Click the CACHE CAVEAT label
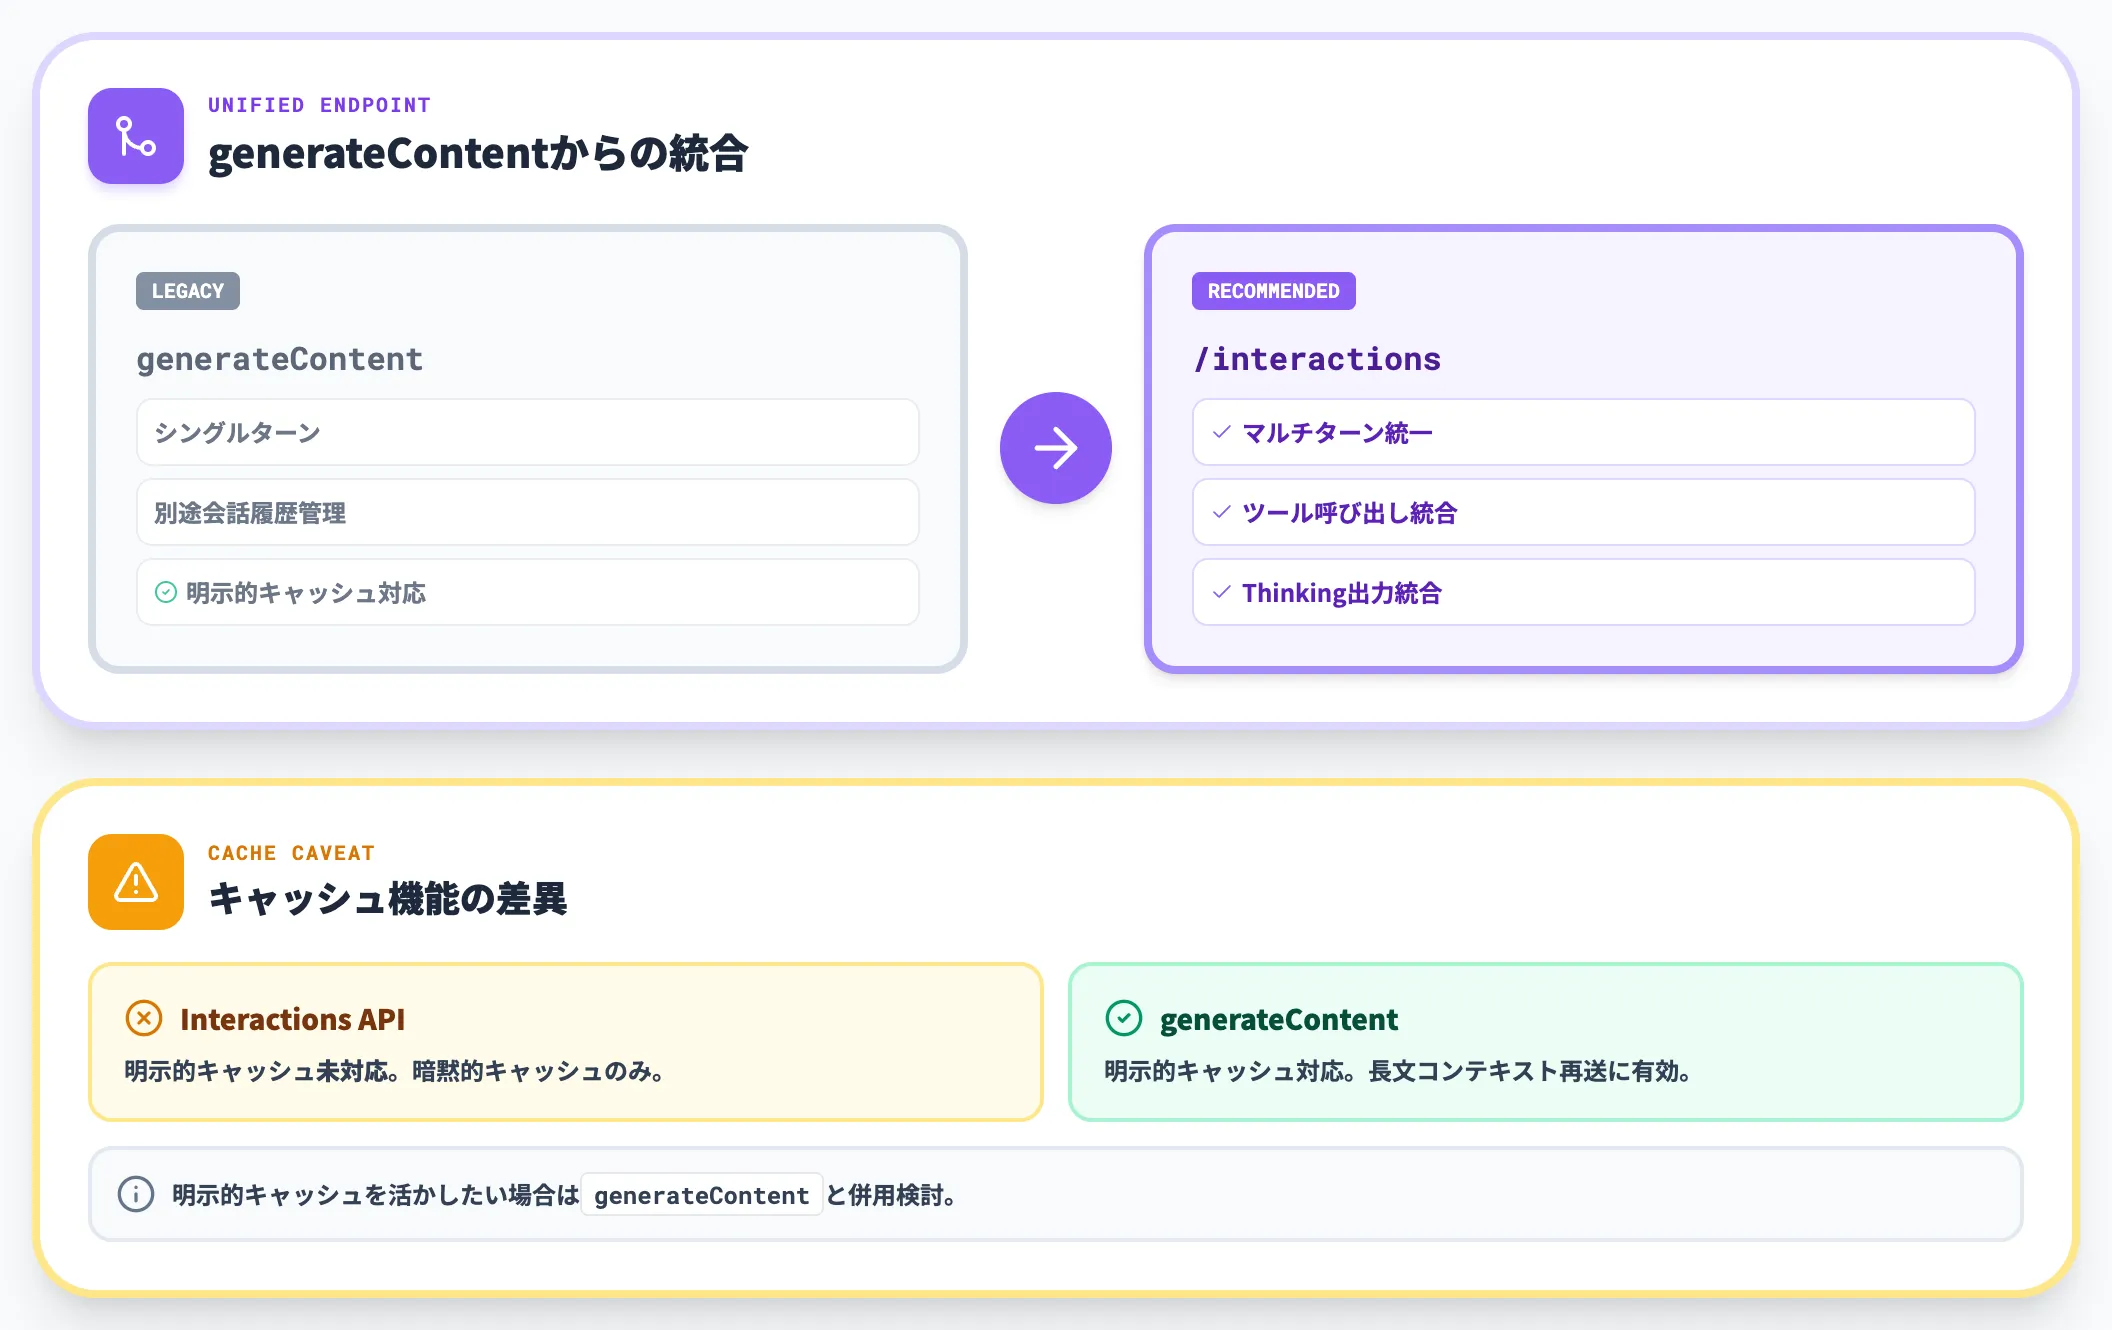Viewport: 2112px width, 1330px height. (x=291, y=853)
